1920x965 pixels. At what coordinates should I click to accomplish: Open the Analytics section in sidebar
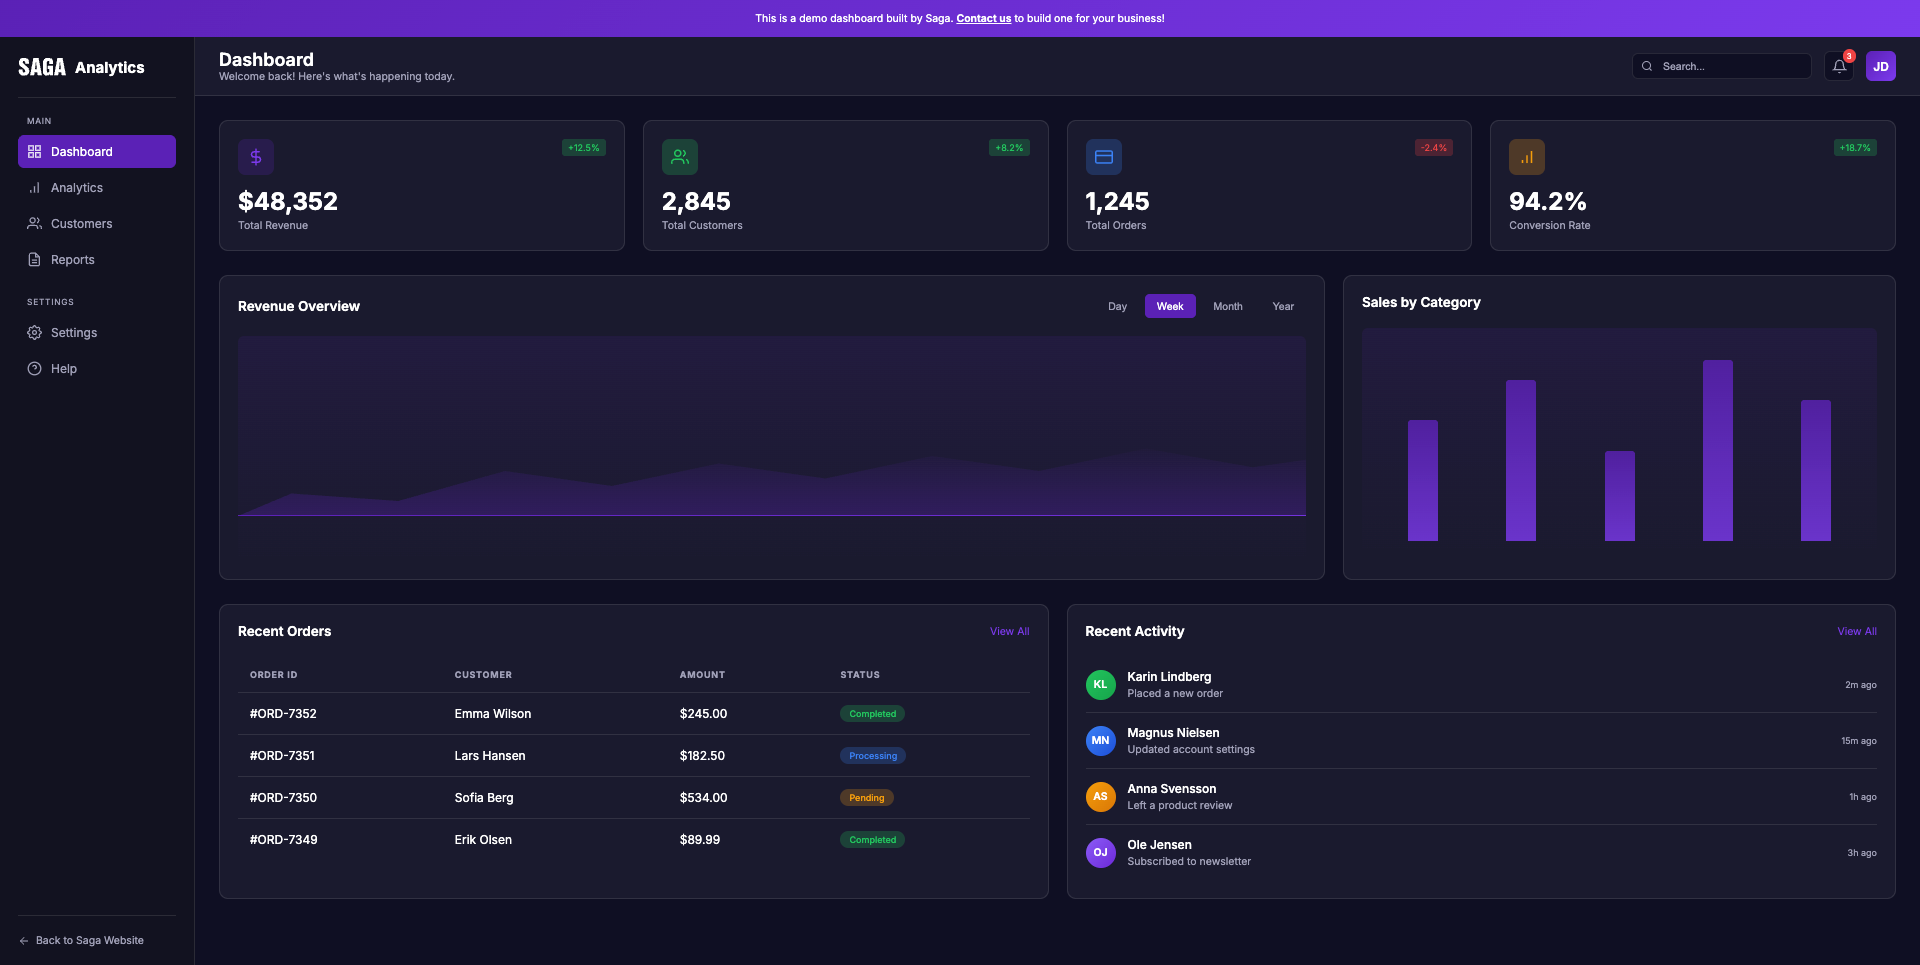[x=34, y=187]
